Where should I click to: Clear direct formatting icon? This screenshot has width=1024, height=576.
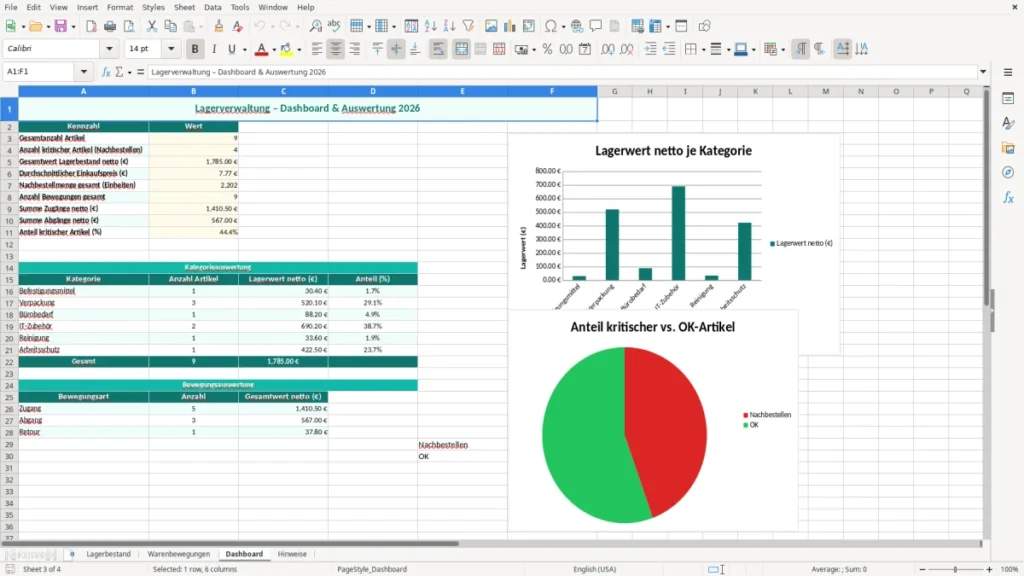click(x=238, y=26)
